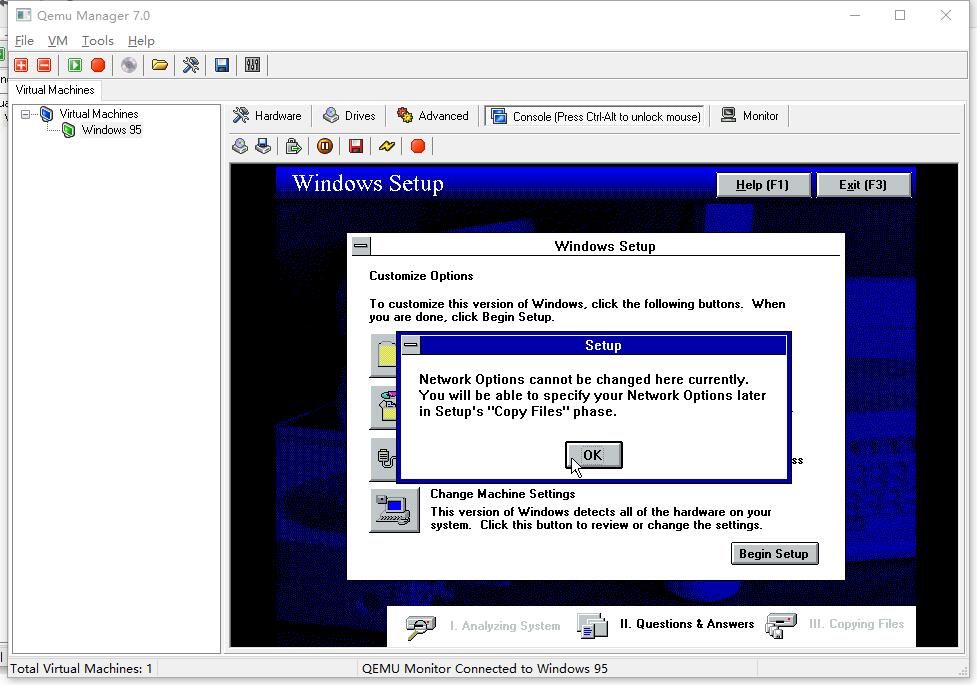Image resolution: width=977 pixels, height=685 pixels.
Task: Click the 'III. Copying Files' step label
Action: 856,624
